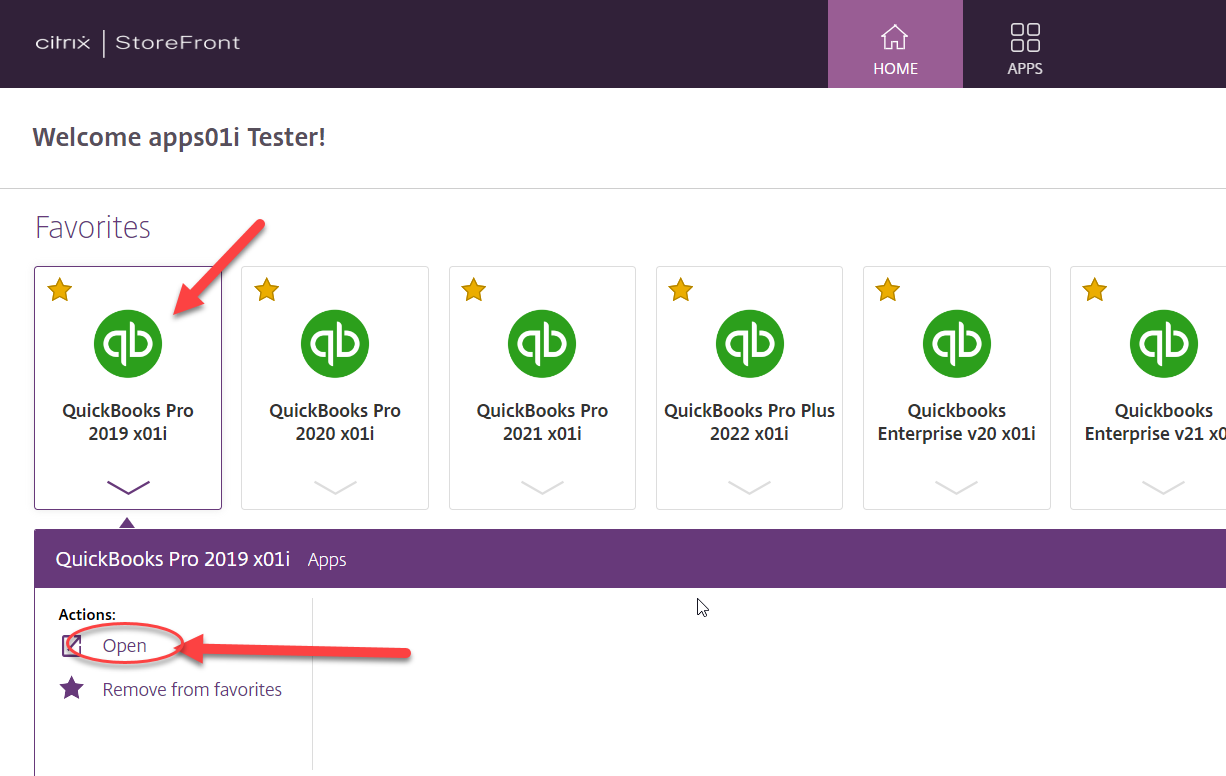Screen dimensions: 1226x776
Task: Click the purple Remove from favorites star
Action: tap(72, 688)
